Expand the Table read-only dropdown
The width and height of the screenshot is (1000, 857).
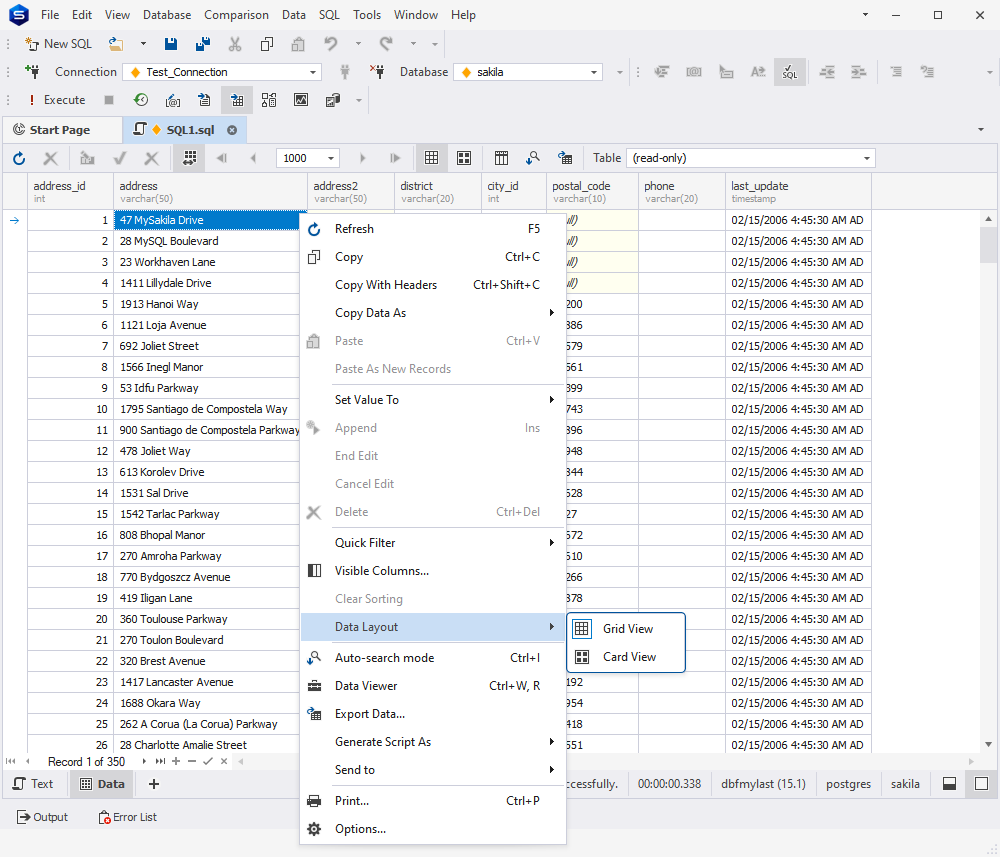[866, 158]
